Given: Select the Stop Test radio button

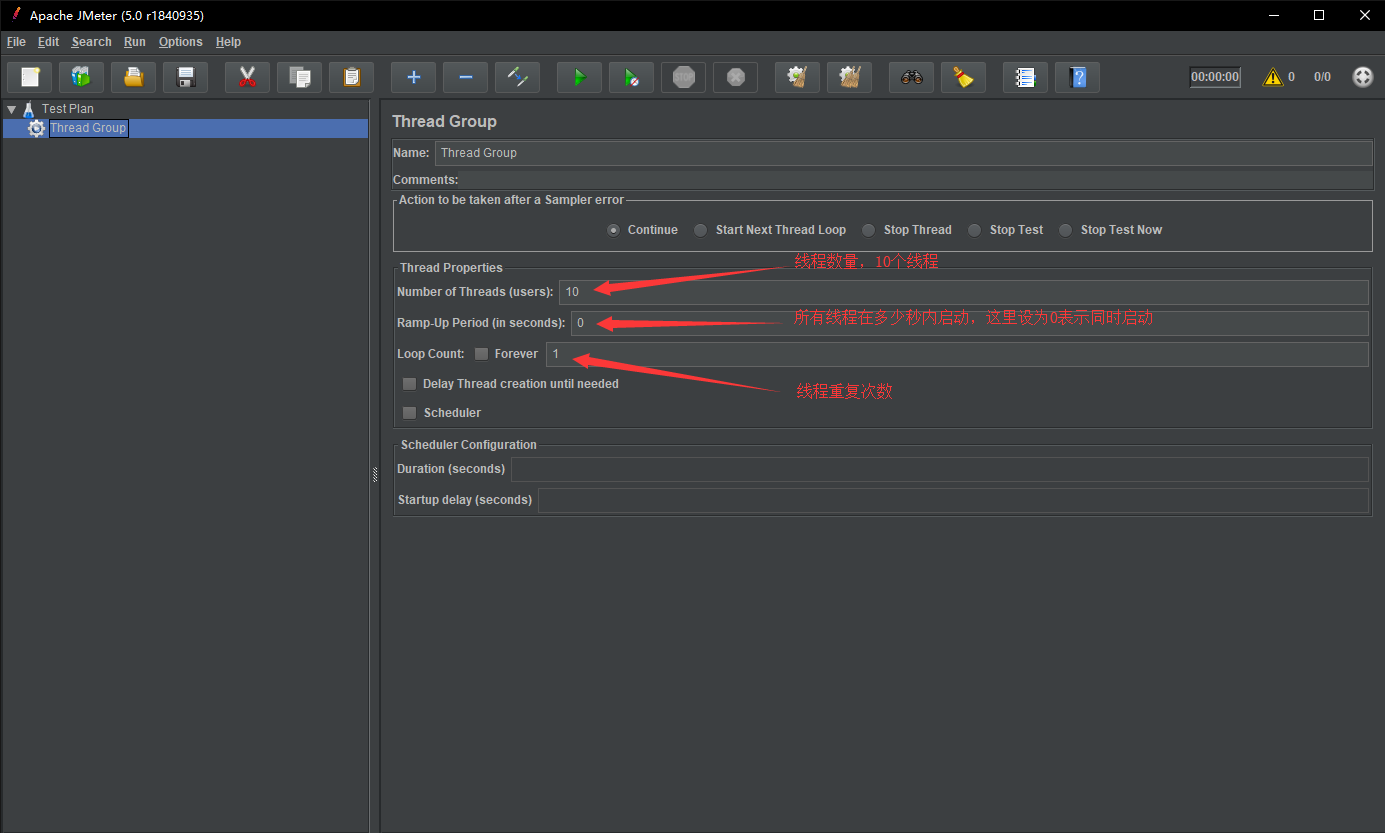Looking at the screenshot, I should pyautogui.click(x=975, y=230).
